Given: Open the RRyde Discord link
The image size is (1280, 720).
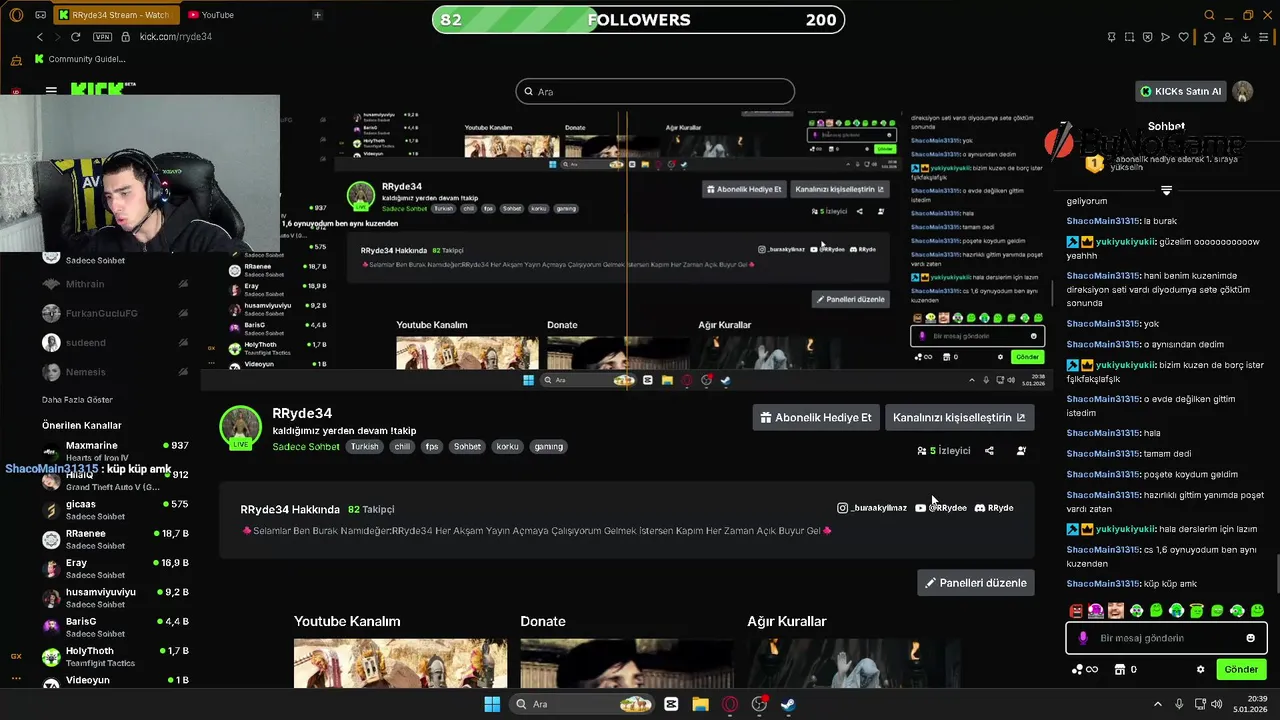Looking at the screenshot, I should [994, 508].
